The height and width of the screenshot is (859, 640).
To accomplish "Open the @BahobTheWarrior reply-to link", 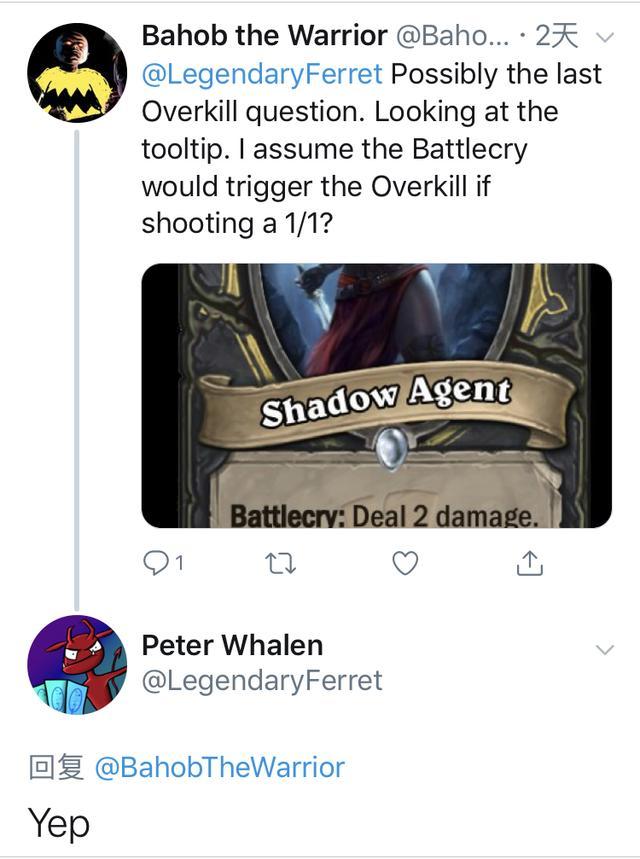I will [219, 767].
